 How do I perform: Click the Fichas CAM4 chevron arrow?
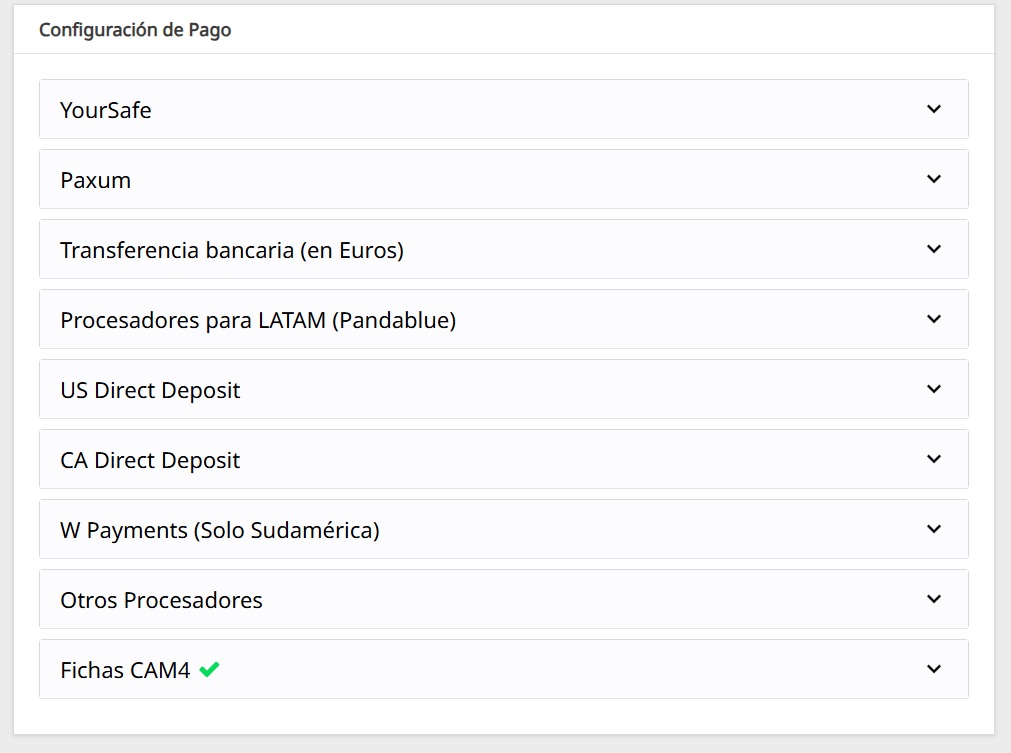934,669
